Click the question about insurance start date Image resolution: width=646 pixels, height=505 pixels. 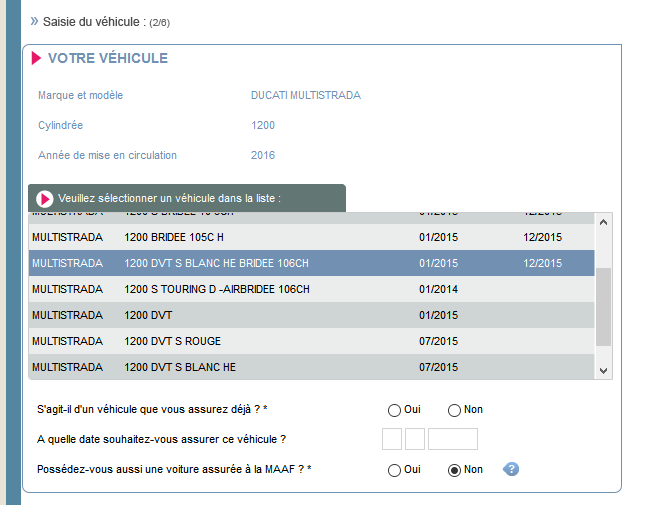161,439
